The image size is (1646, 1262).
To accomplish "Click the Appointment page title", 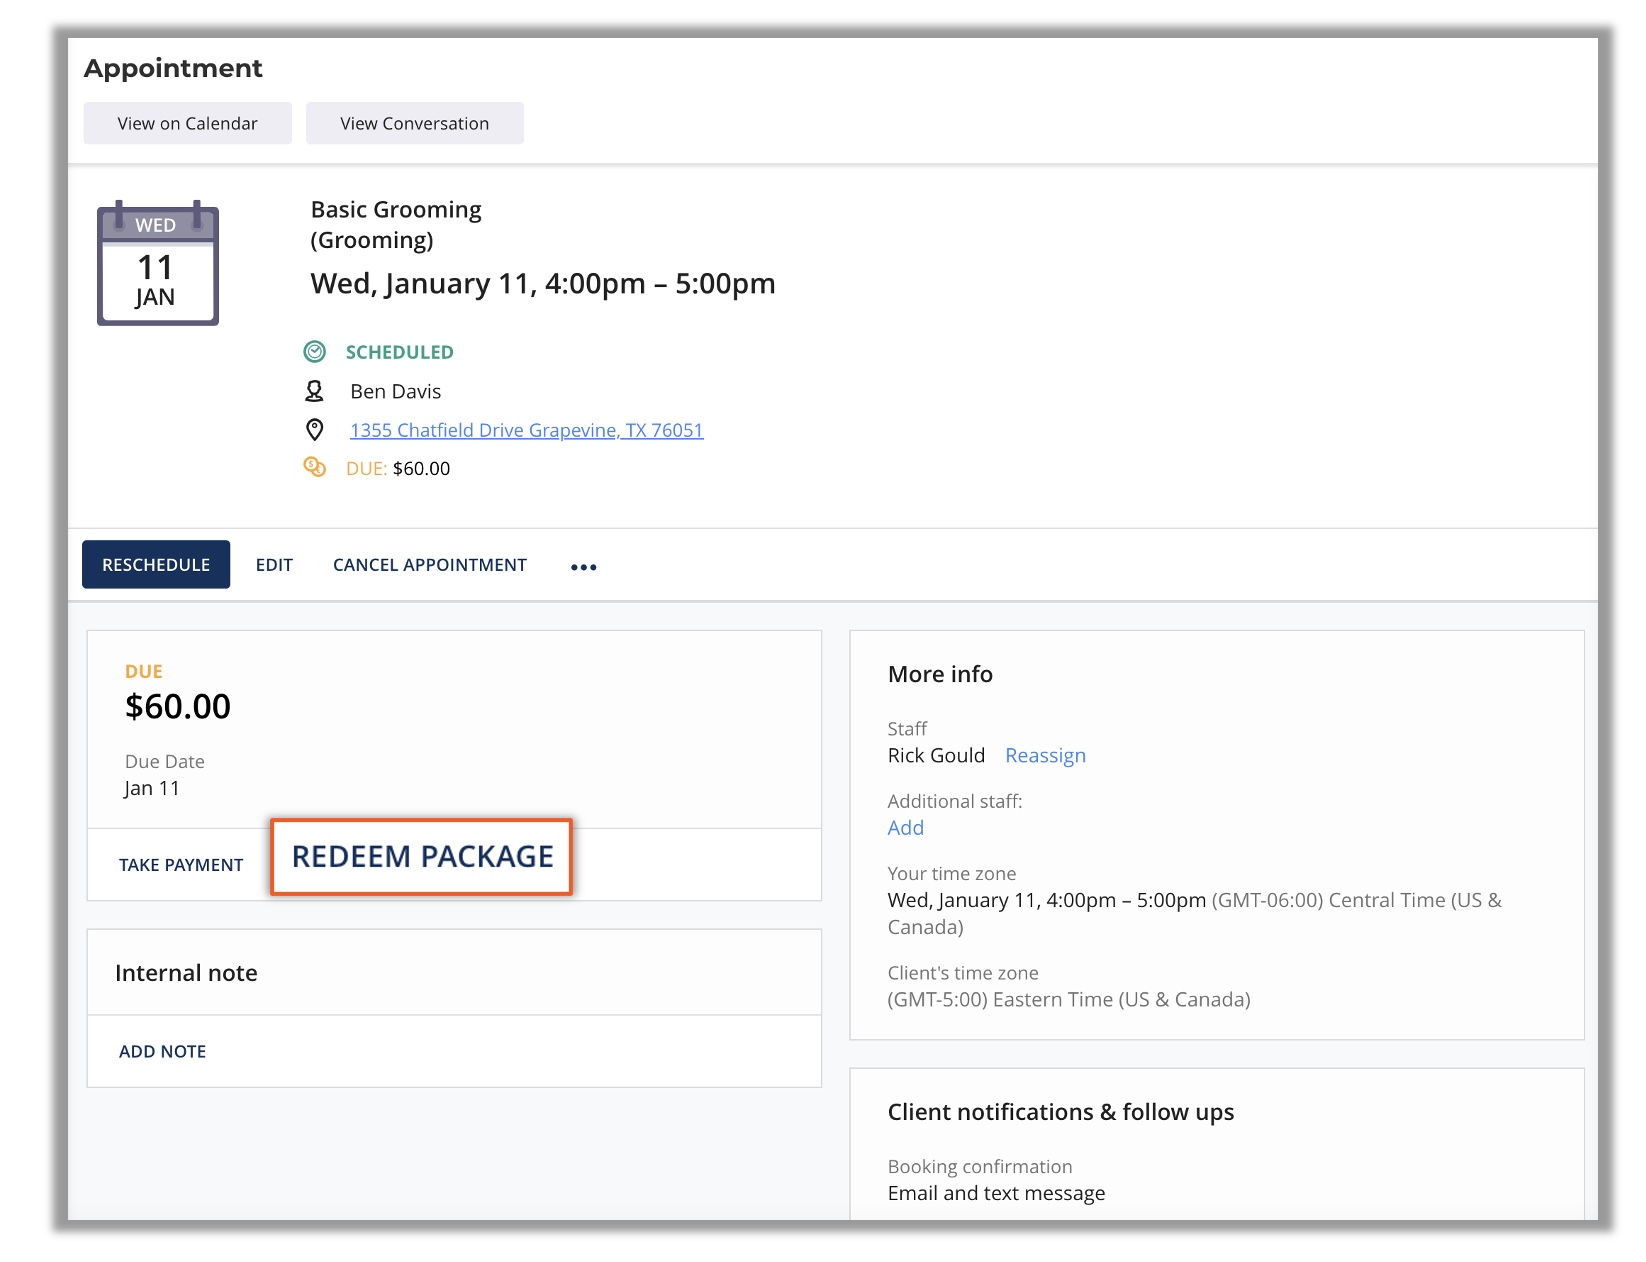I will click(173, 68).
